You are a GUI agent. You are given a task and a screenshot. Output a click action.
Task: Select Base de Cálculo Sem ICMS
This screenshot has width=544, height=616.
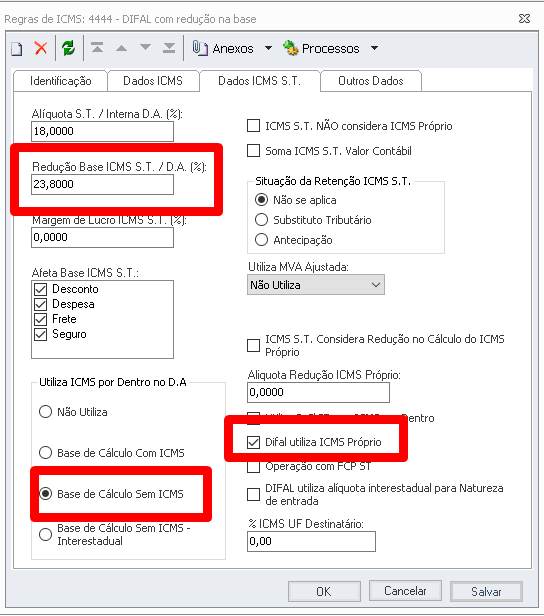(46, 493)
